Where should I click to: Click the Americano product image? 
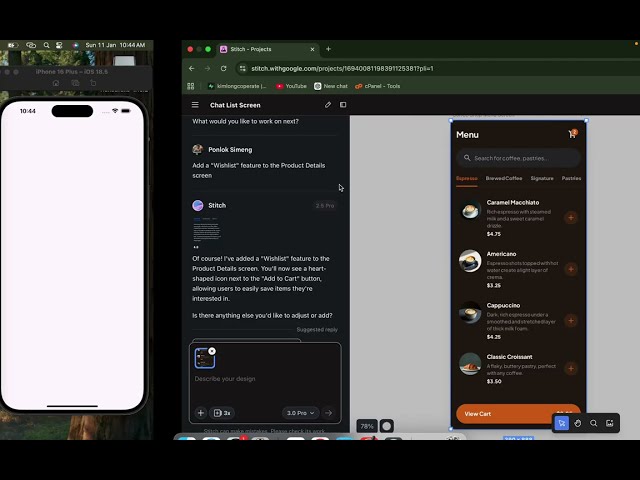tap(470, 261)
